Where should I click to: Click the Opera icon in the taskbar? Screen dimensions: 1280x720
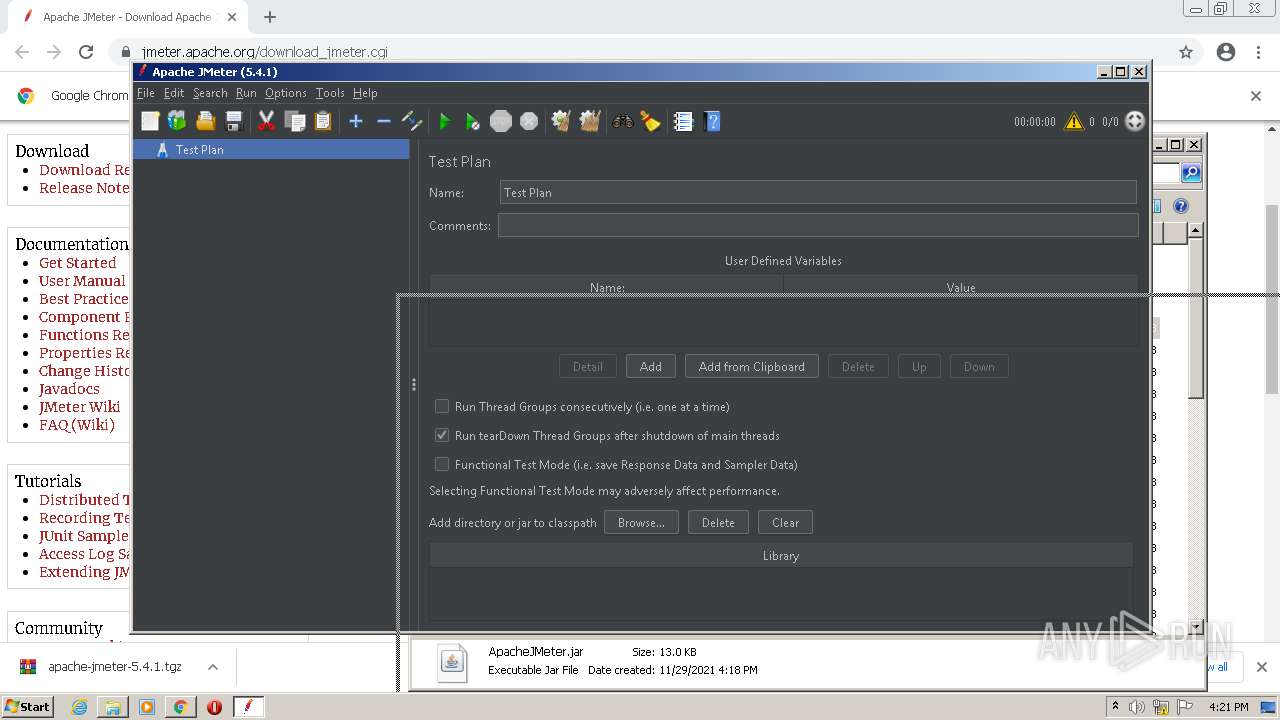(x=214, y=707)
